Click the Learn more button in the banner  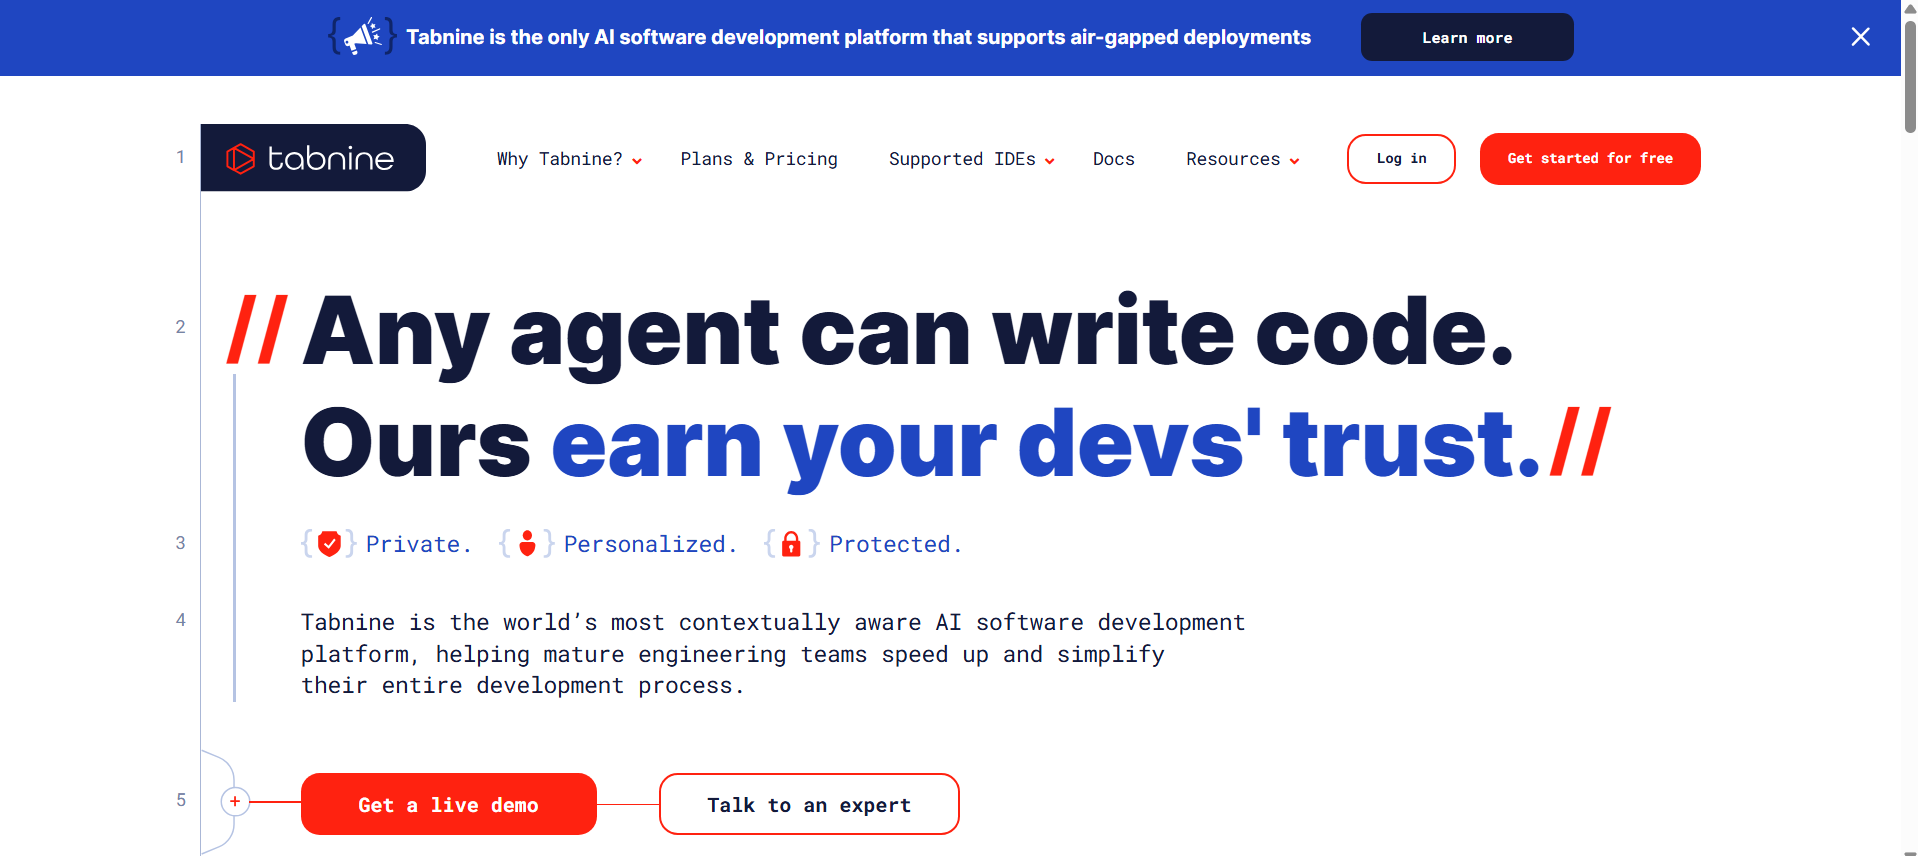(x=1467, y=37)
